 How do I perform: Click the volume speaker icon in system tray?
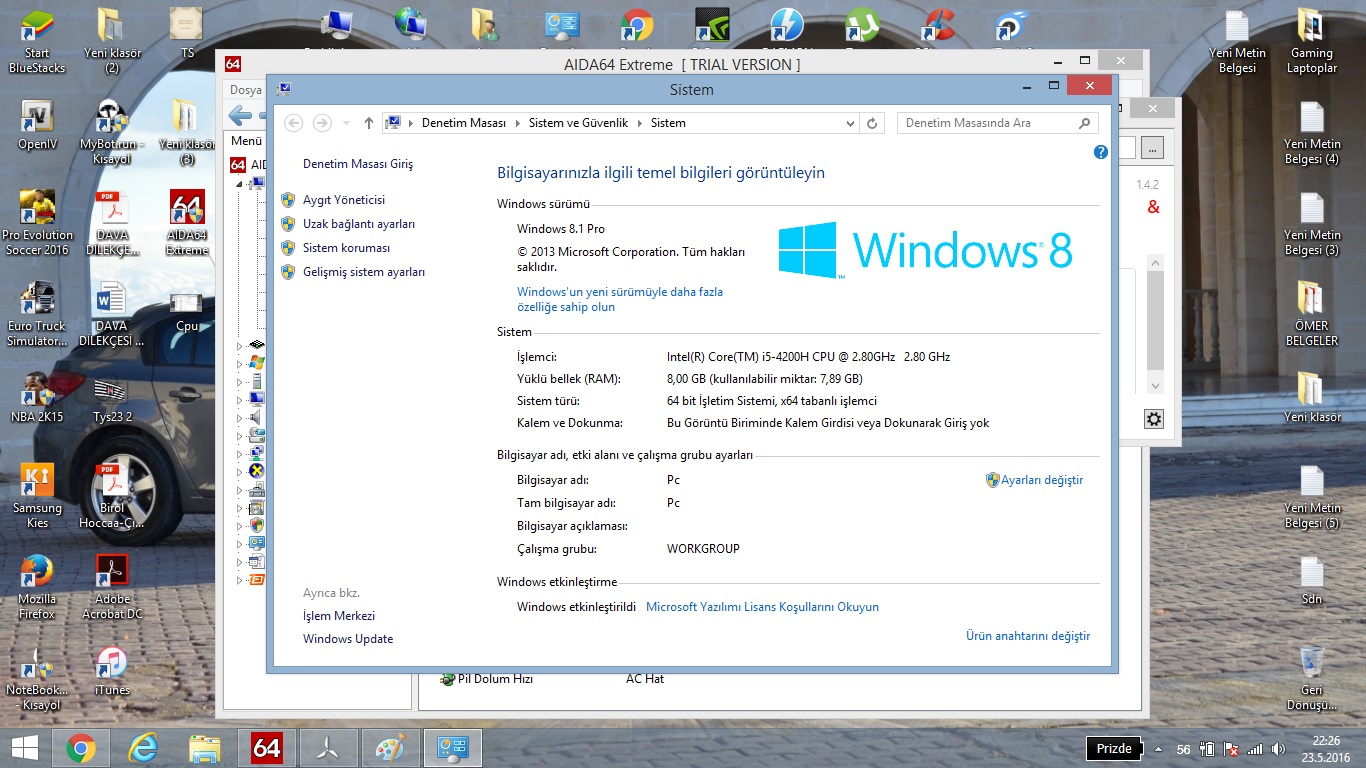pos(1278,749)
